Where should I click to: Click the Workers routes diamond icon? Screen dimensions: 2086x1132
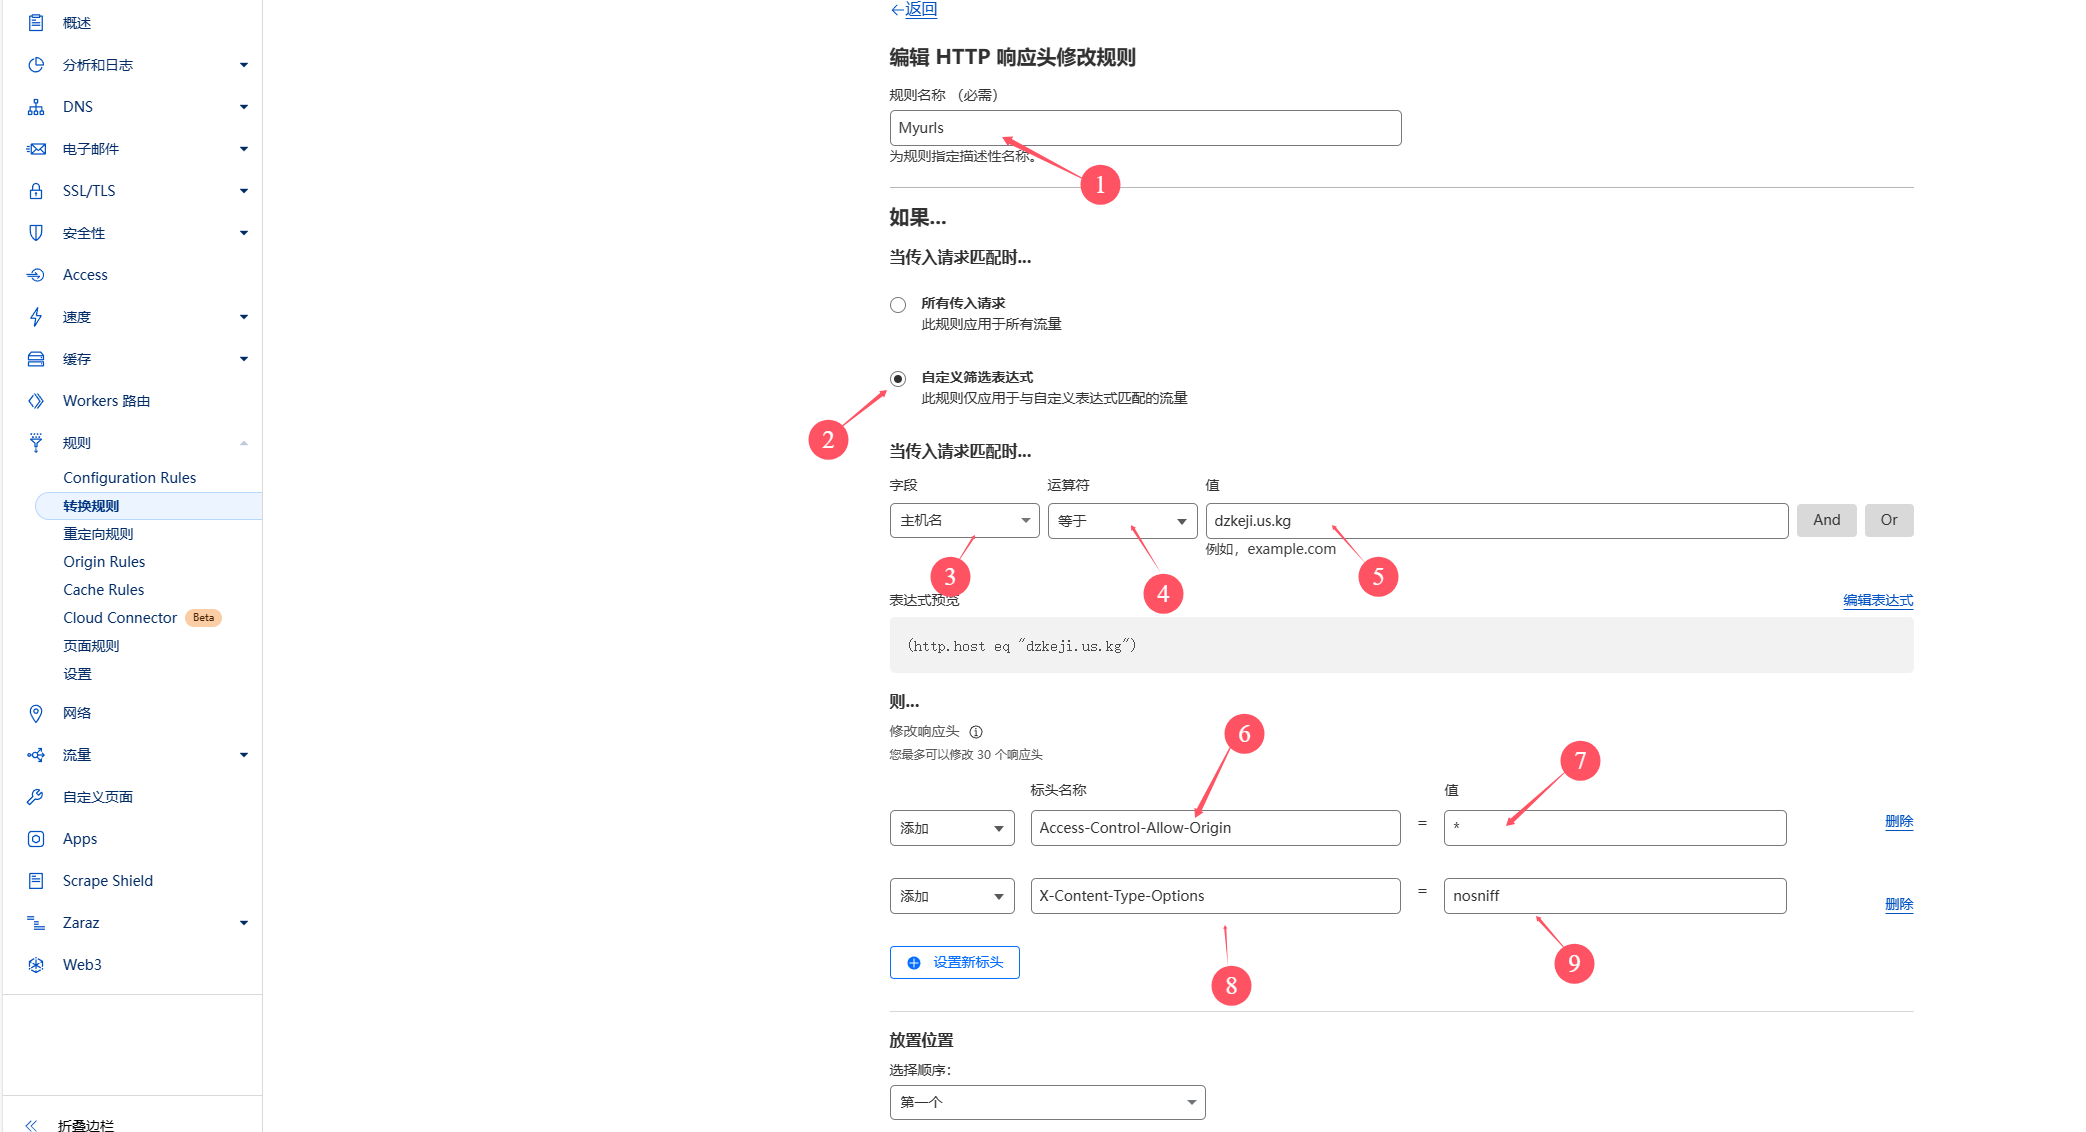(36, 400)
